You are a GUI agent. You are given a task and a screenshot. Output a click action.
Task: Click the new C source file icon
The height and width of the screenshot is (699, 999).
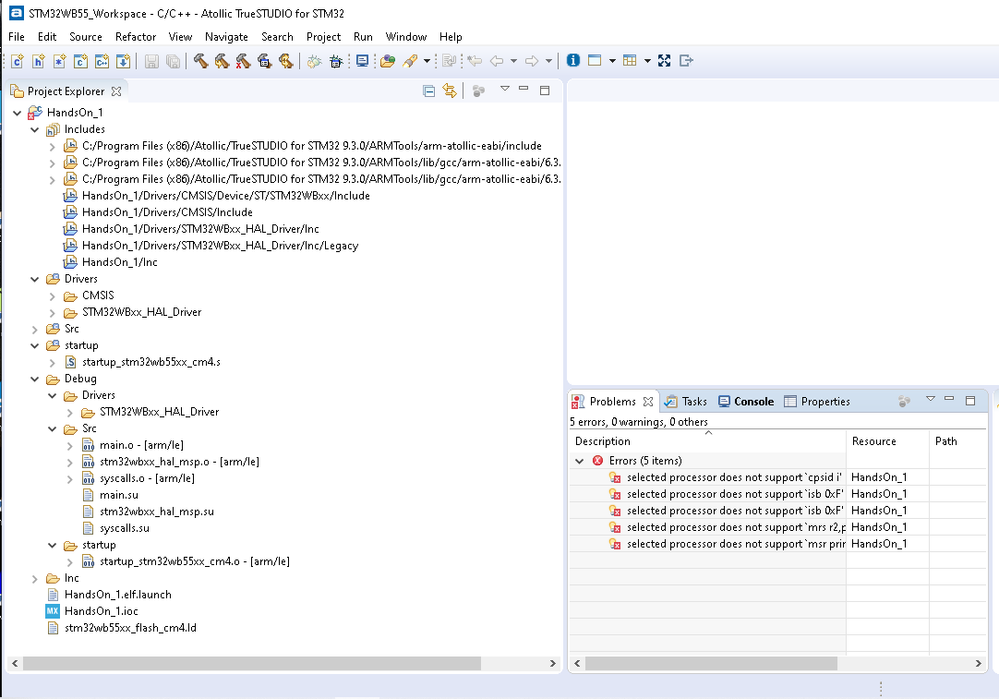17,61
